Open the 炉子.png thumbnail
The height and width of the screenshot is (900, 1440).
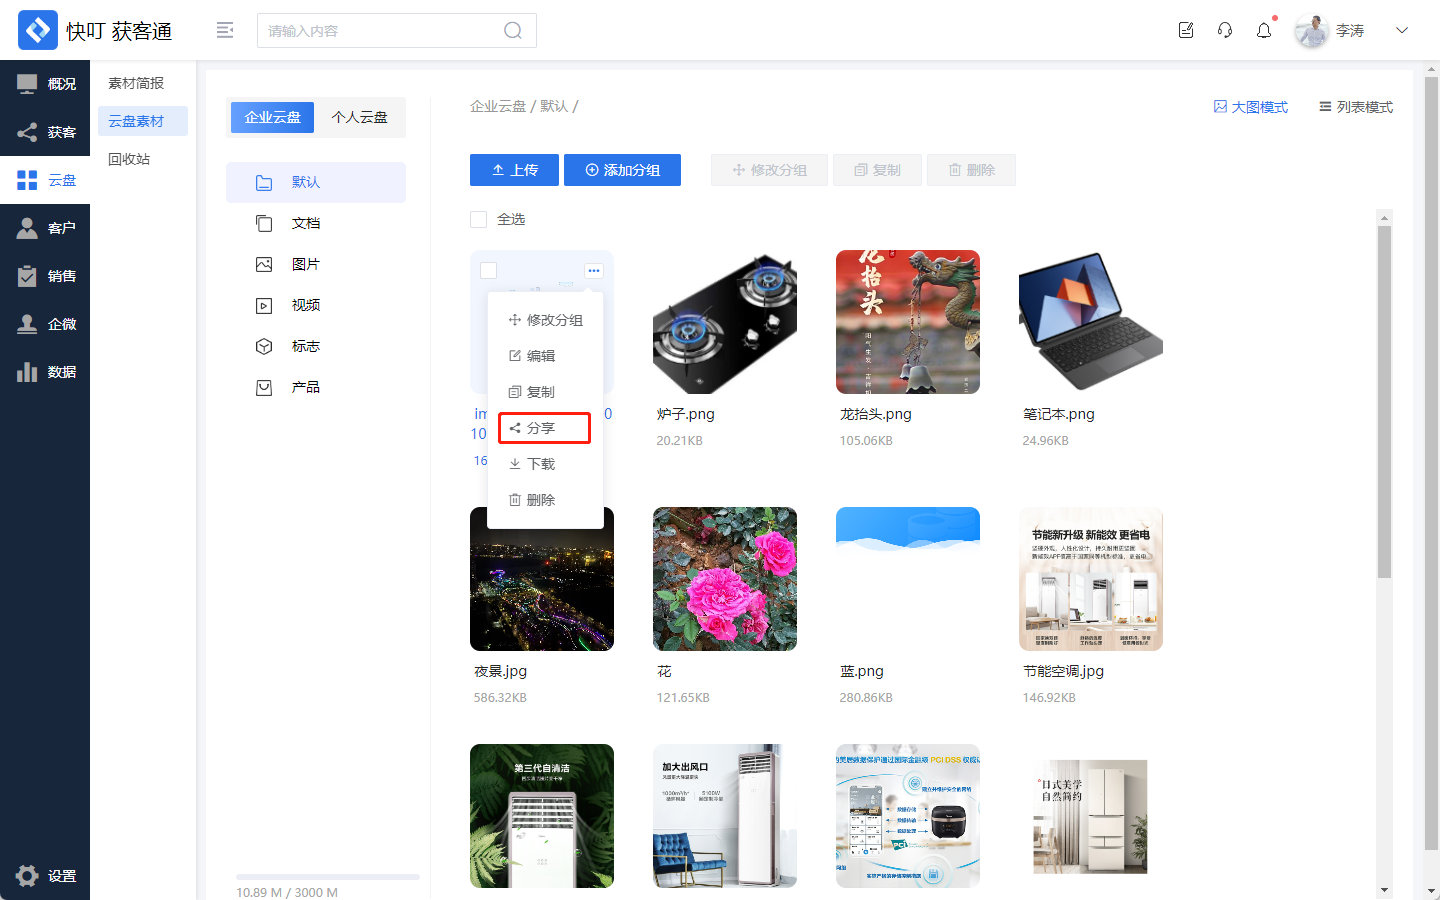pos(725,322)
